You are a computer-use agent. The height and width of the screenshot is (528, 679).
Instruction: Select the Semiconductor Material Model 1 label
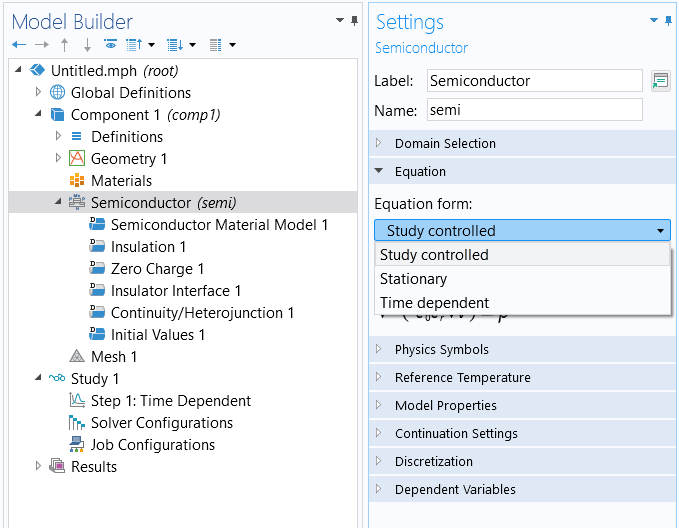point(219,225)
